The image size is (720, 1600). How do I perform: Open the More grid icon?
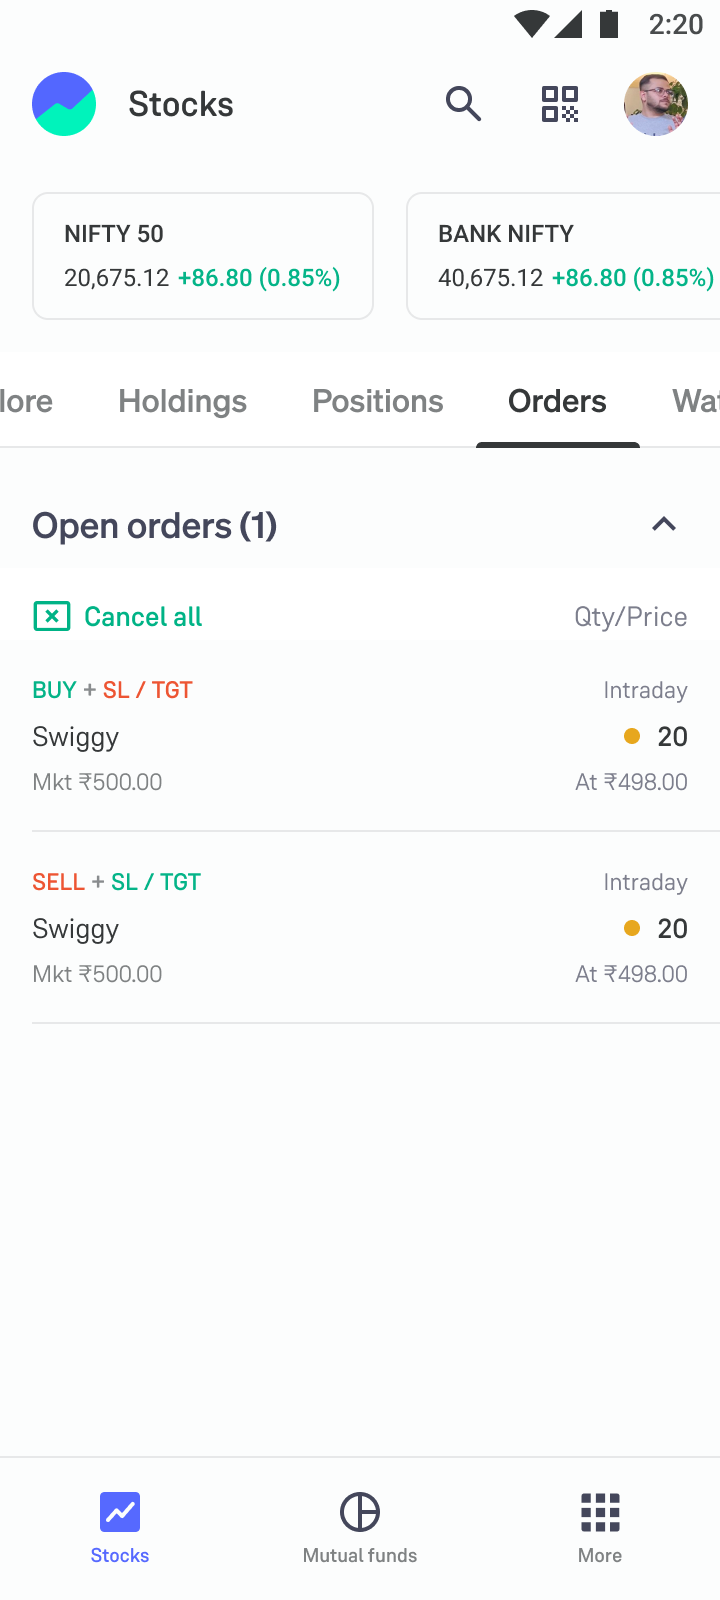[600, 1512]
